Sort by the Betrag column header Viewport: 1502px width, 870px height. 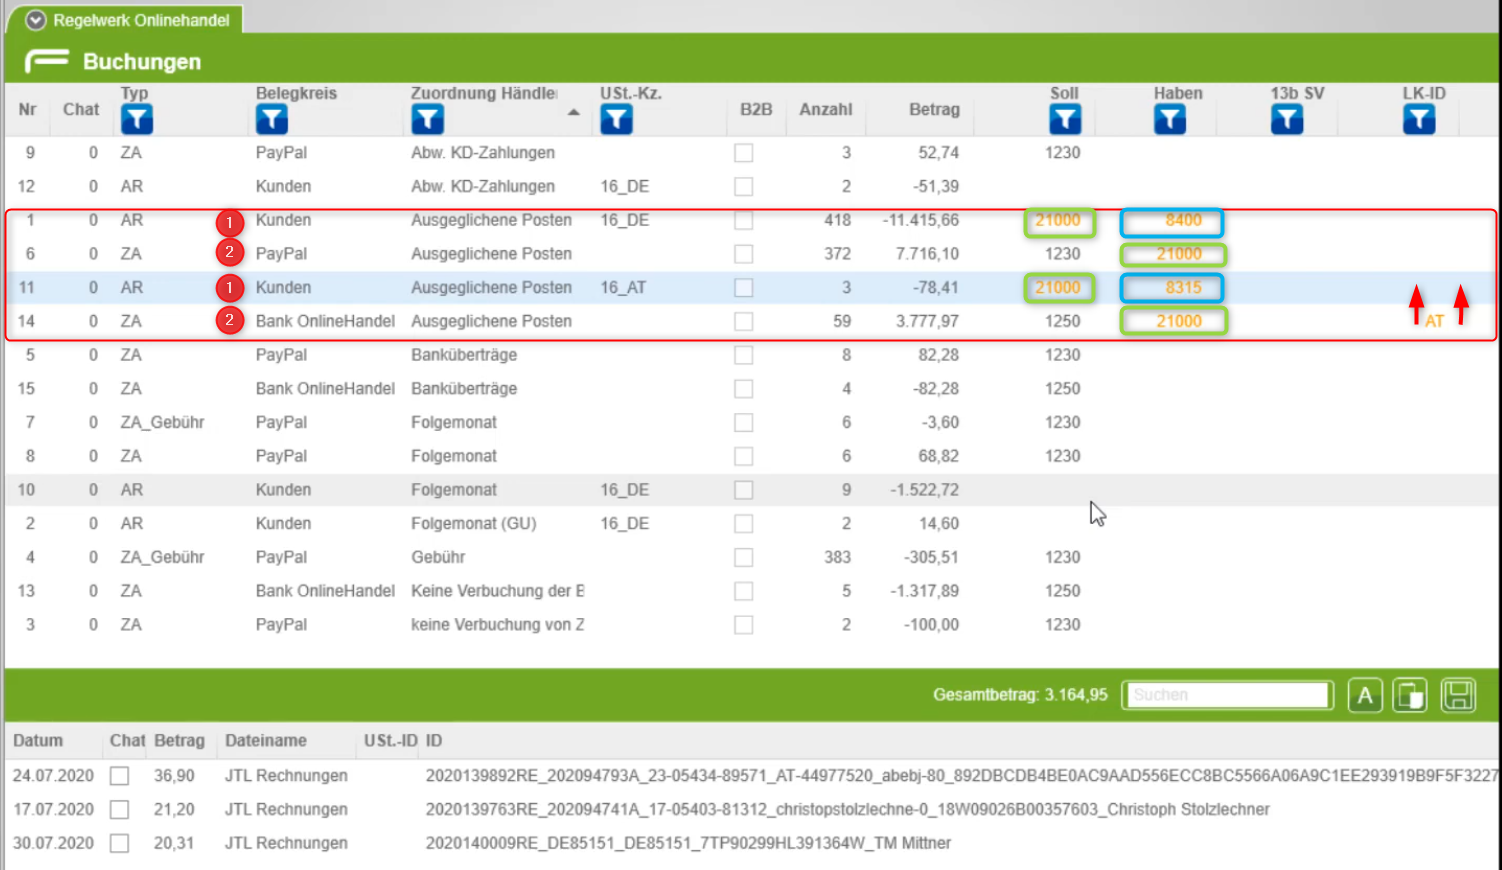(933, 109)
